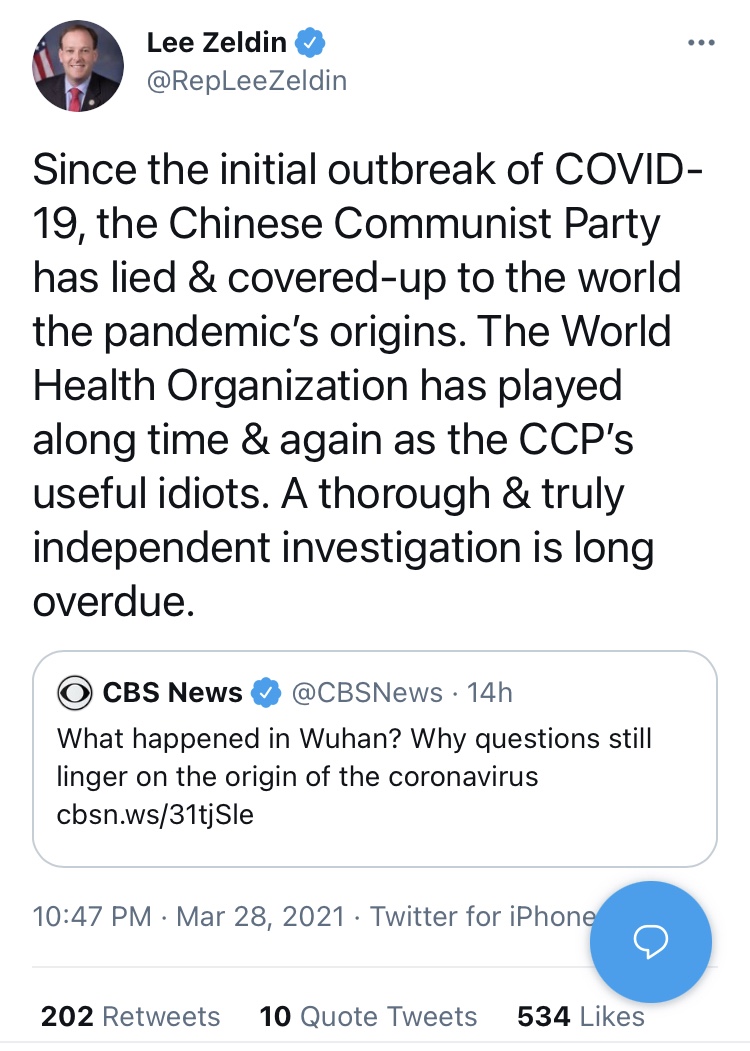The width and height of the screenshot is (750, 1051).
Task: Tap the Twitter for iPhone source label
Action: (x=480, y=916)
